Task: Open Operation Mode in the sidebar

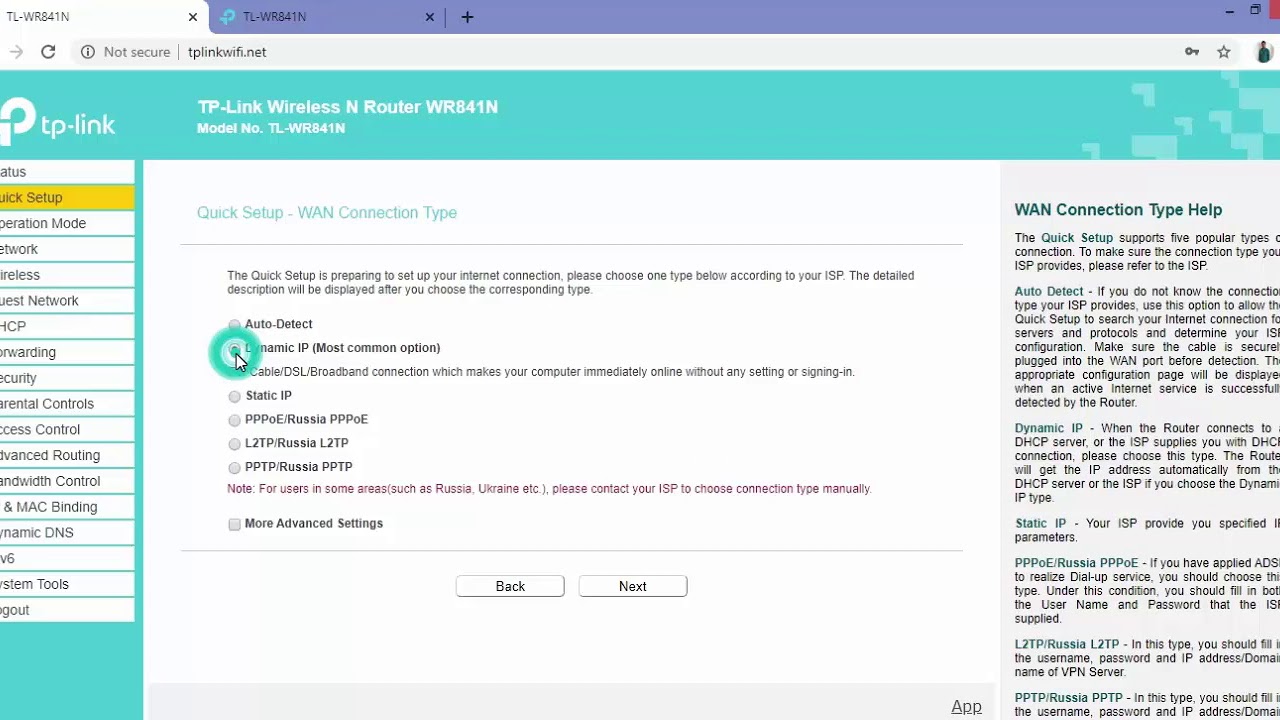Action: click(67, 224)
